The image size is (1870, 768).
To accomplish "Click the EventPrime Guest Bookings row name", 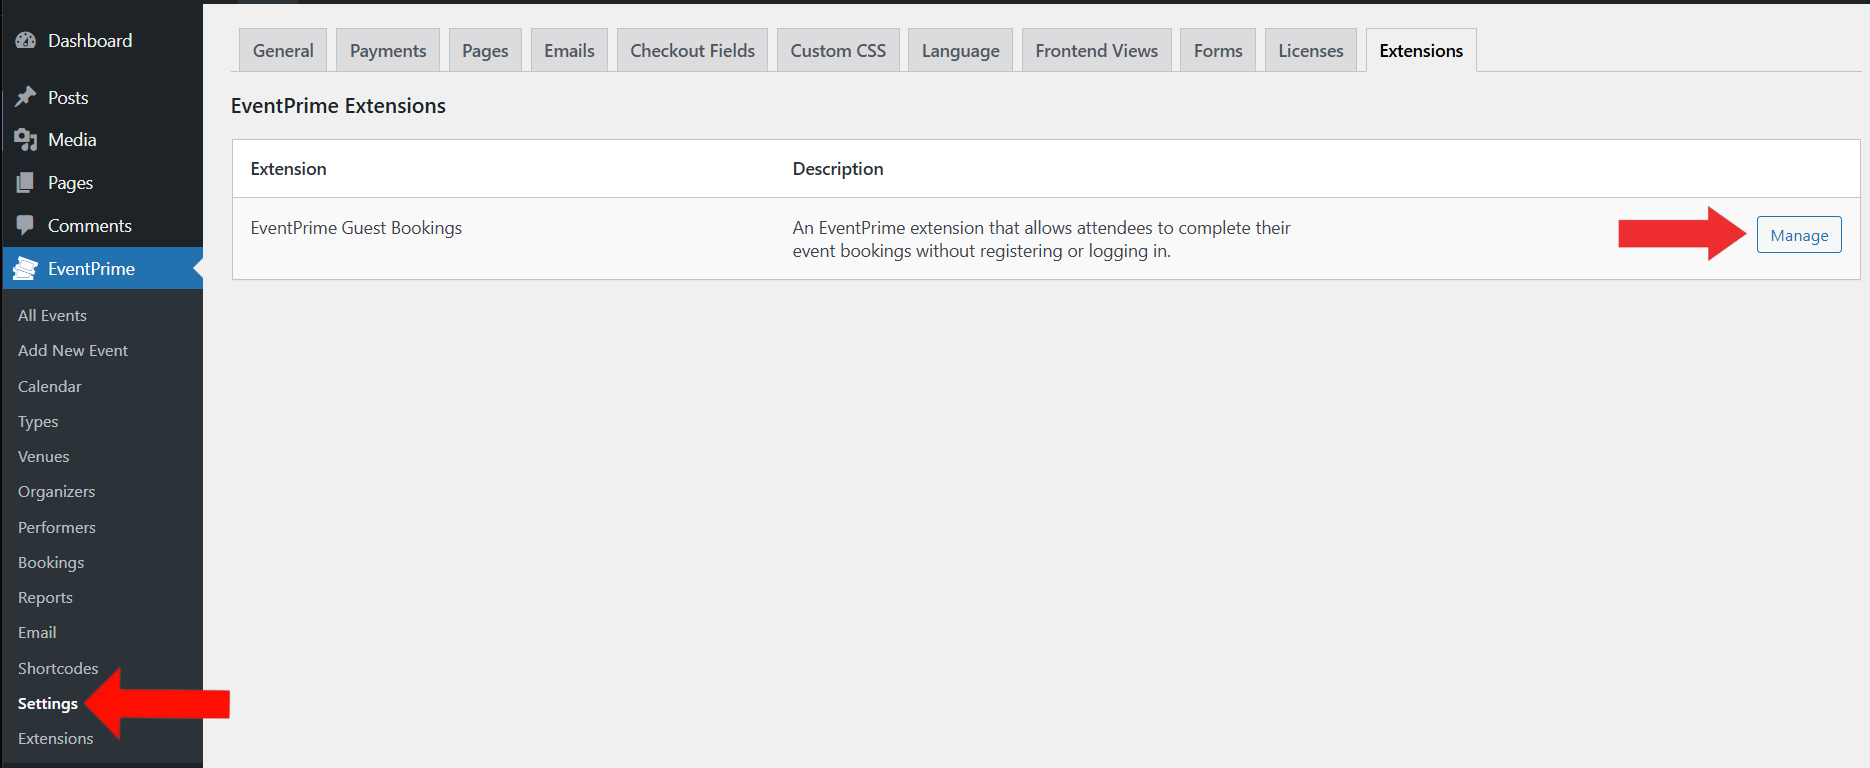I will point(356,228).
